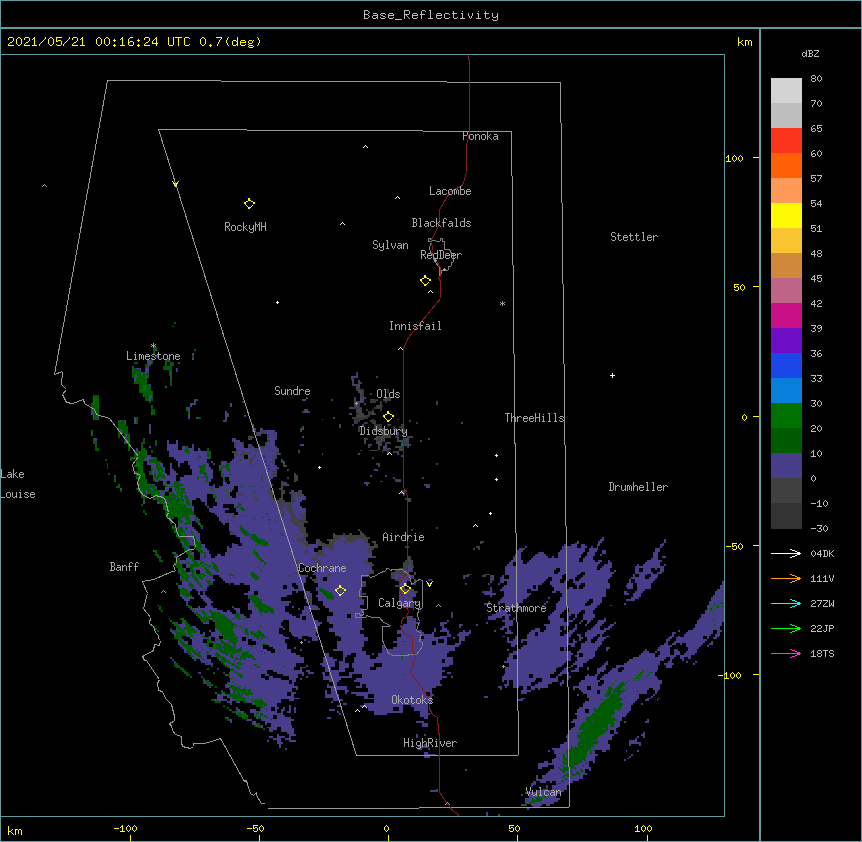Pick the violet 36-39 dBZ legend swatch

pos(786,341)
